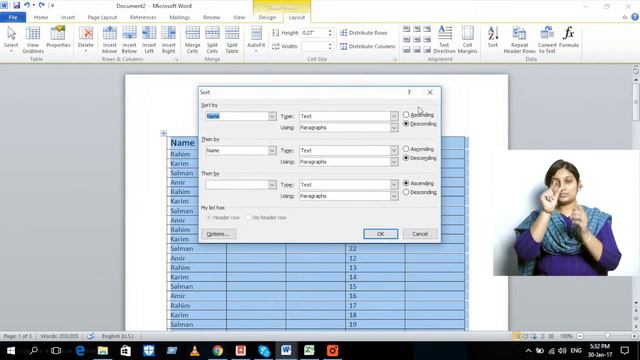Click the zoom slider in status bar
Viewport: 640px width, 360px height.
607,336
